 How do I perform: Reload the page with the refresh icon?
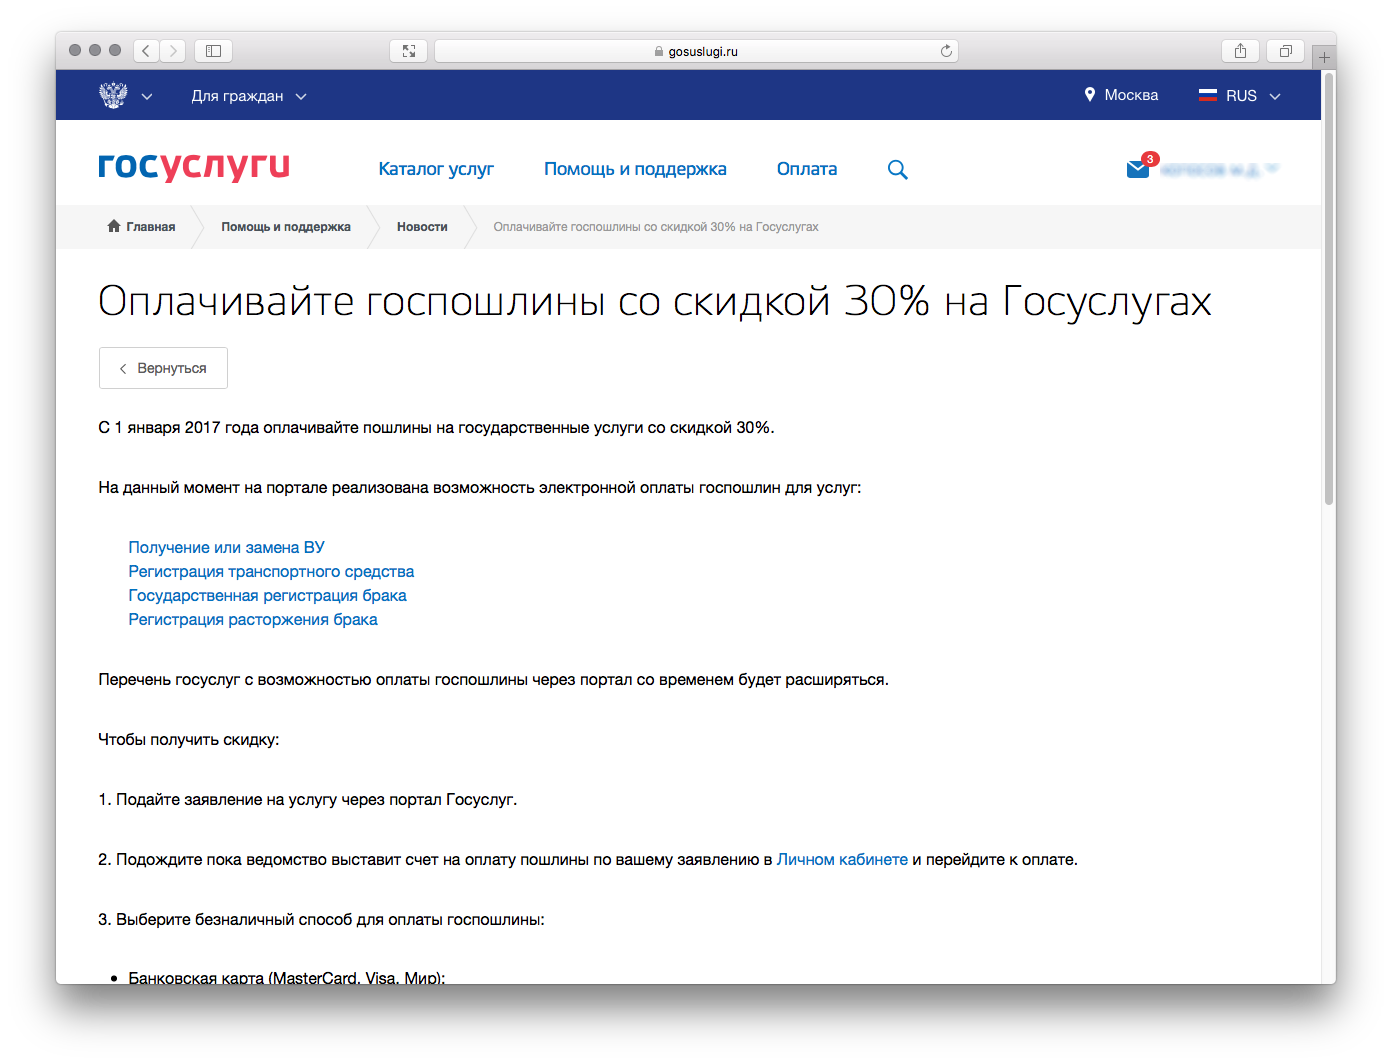point(946,51)
